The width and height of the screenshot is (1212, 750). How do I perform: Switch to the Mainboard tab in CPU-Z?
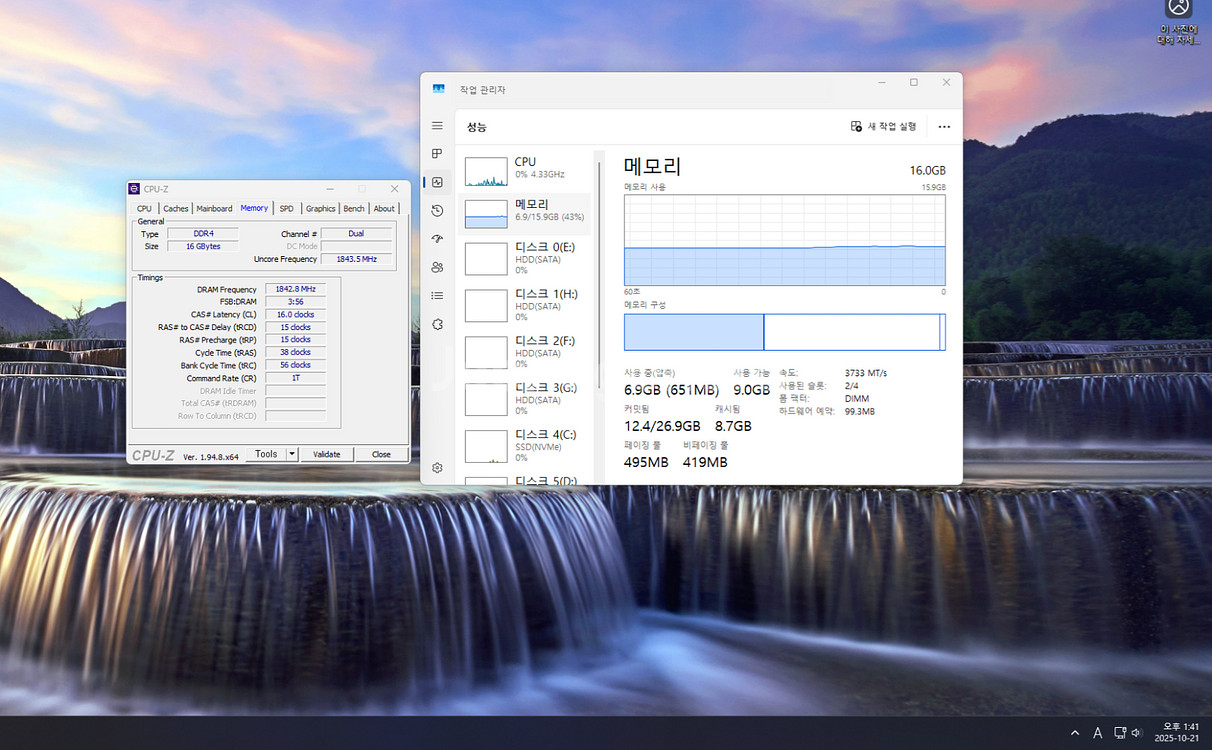(214, 209)
